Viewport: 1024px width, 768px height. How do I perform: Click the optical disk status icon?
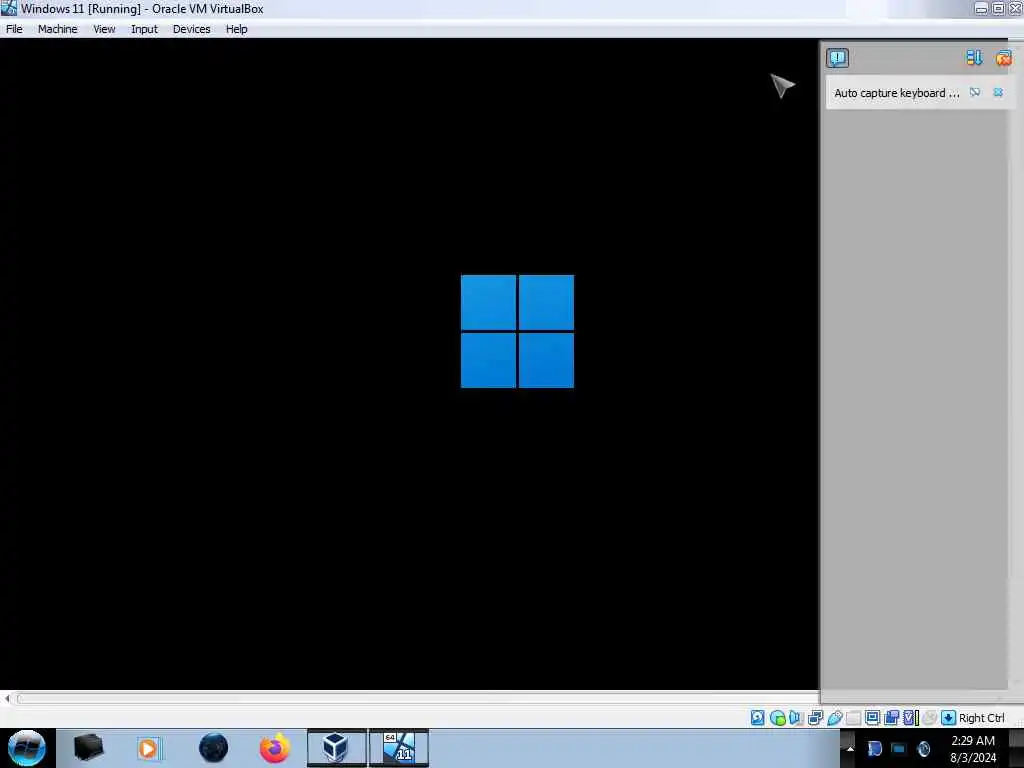(777, 718)
